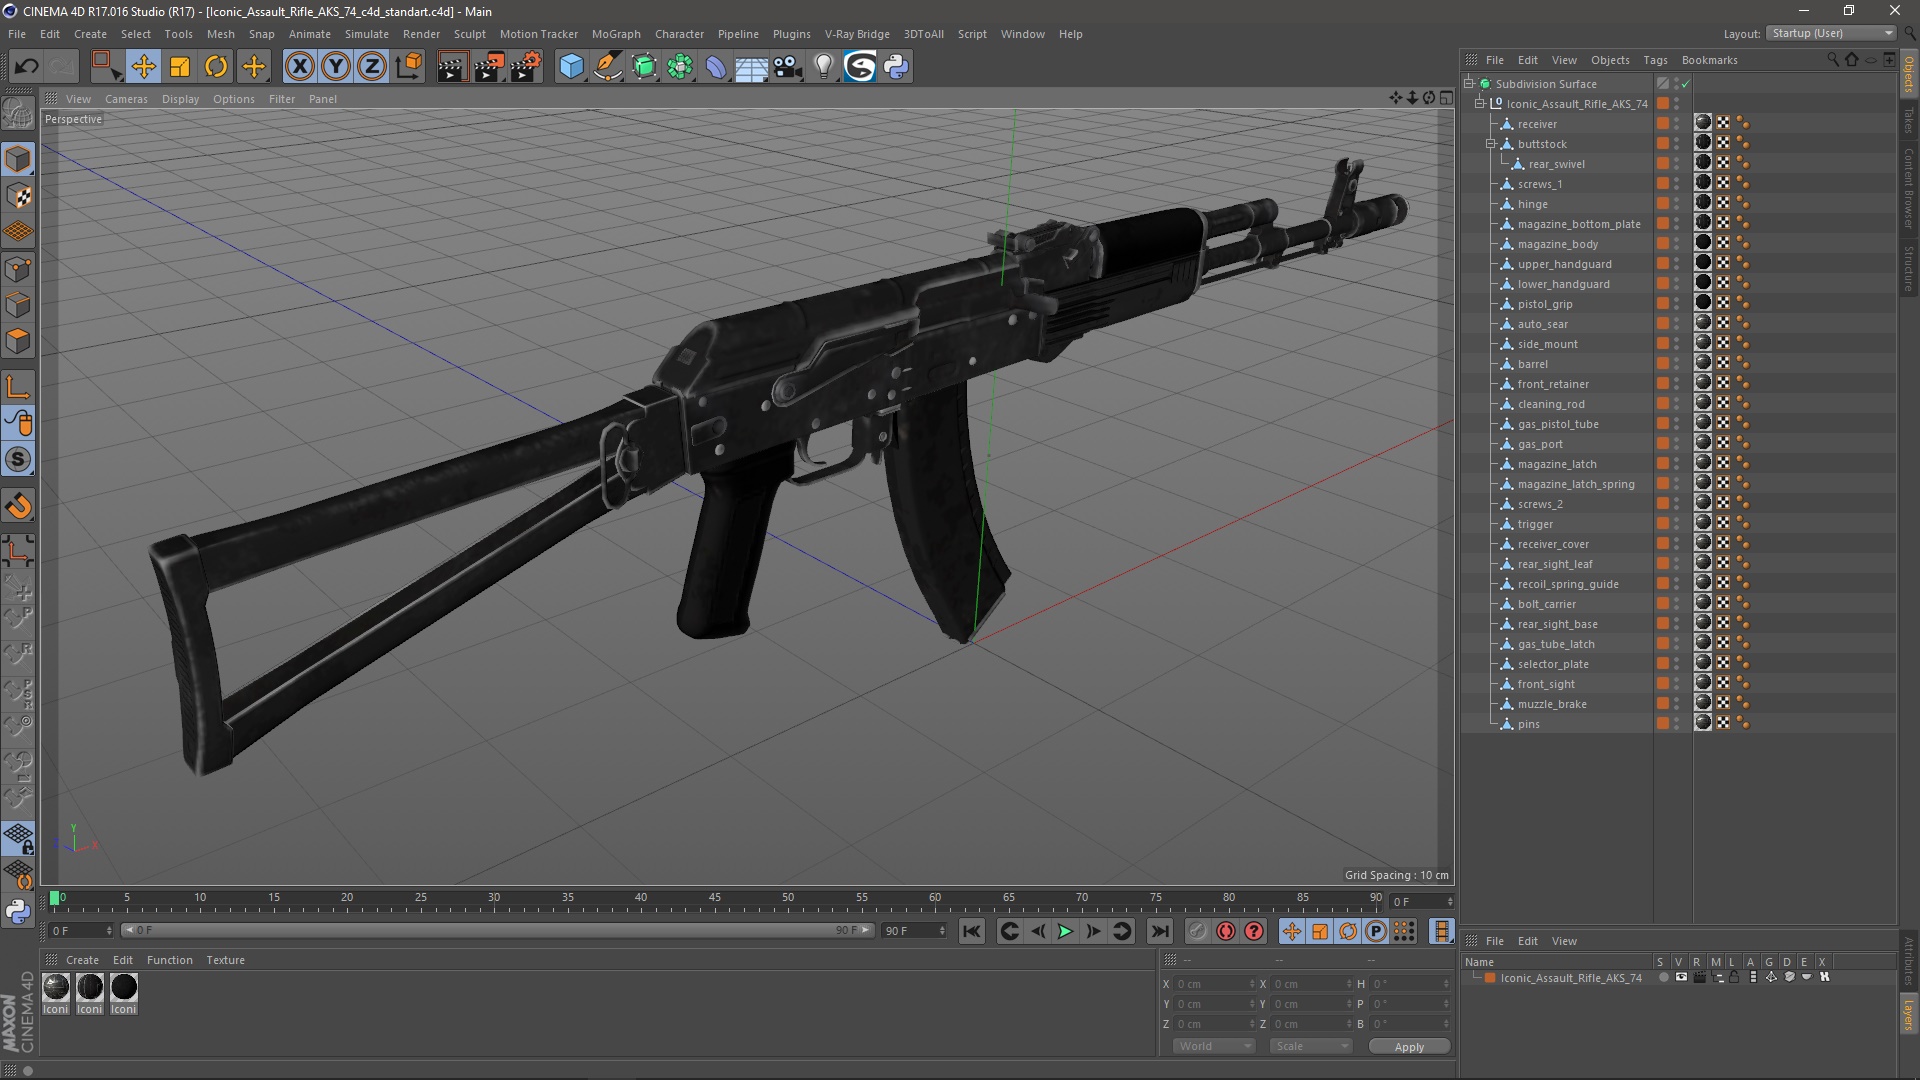Click the spline pen tool icon
This screenshot has width=1920, height=1080.
(608, 67)
